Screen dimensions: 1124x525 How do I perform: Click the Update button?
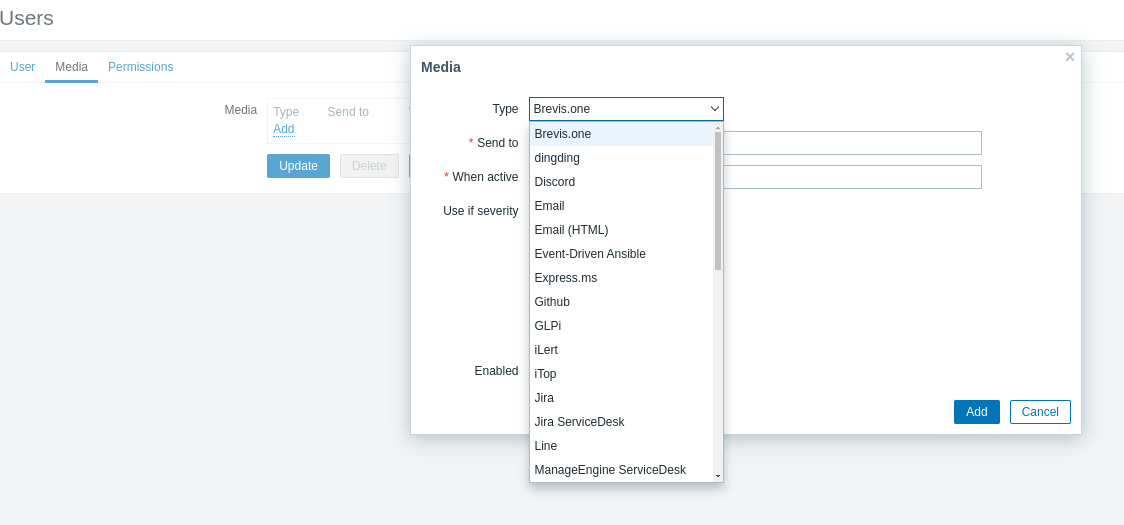(298, 166)
